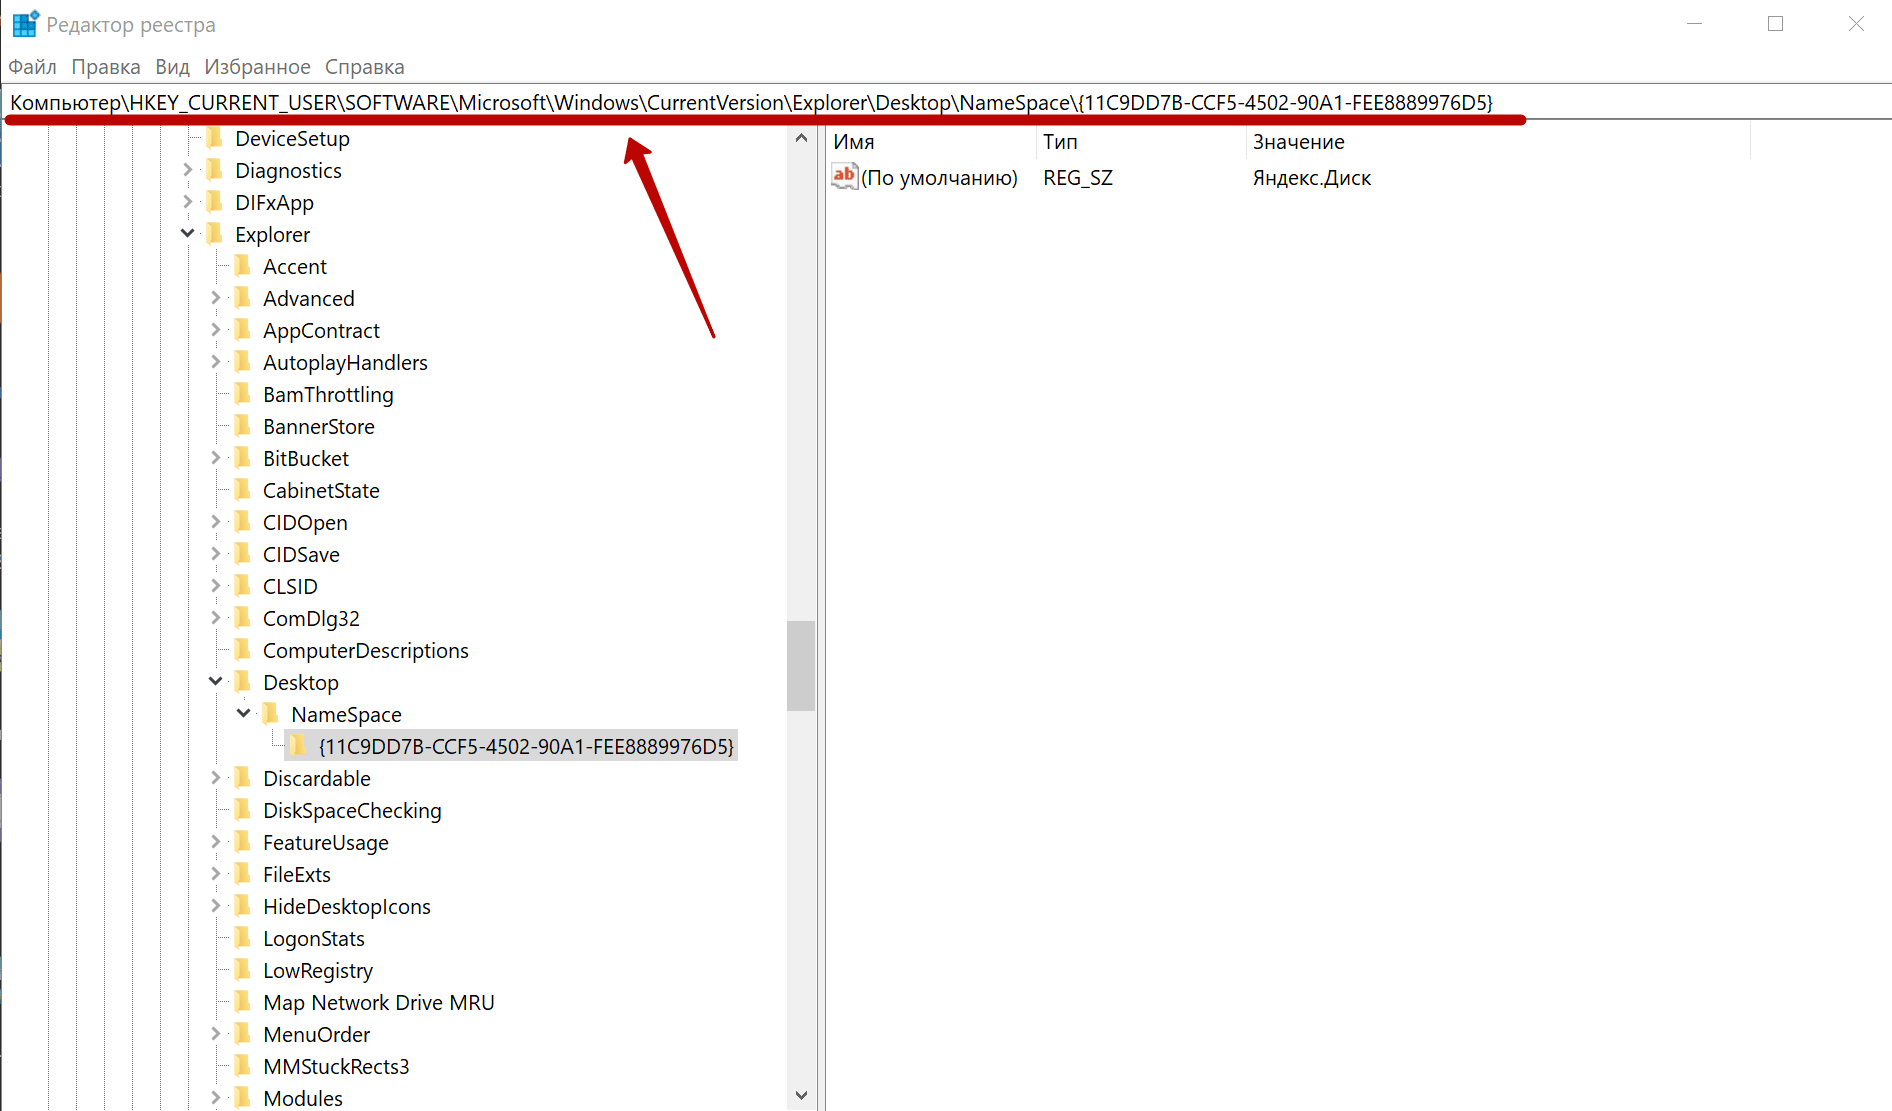Click the CabinetState folder icon

tap(242, 490)
